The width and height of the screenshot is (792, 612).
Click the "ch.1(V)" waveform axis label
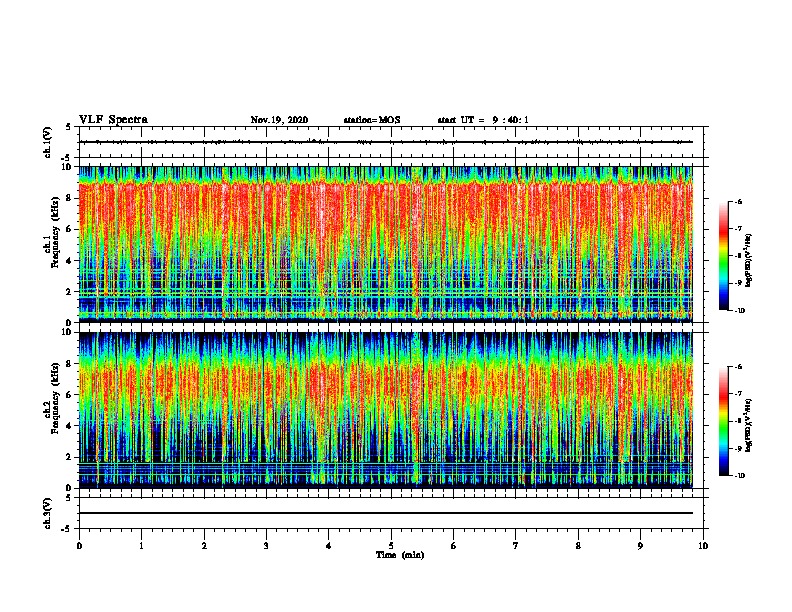(48, 142)
